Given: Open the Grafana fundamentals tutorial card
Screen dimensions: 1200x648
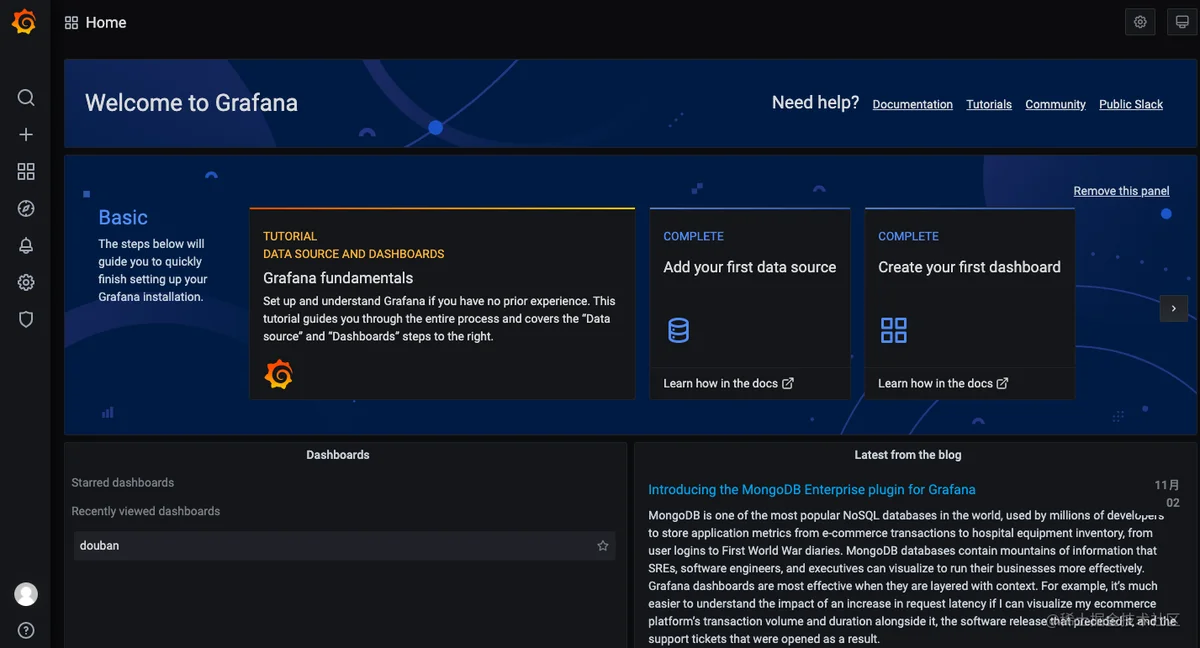Looking at the screenshot, I should [442, 304].
